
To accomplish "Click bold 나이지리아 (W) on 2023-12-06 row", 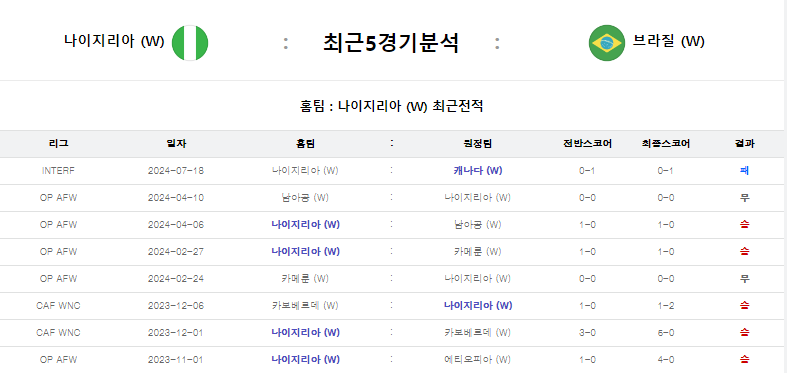I will pos(478,306).
